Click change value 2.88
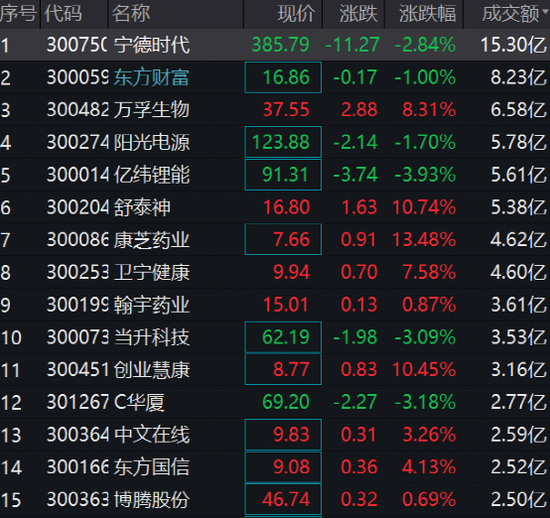The height and width of the screenshot is (518, 550). 359,110
